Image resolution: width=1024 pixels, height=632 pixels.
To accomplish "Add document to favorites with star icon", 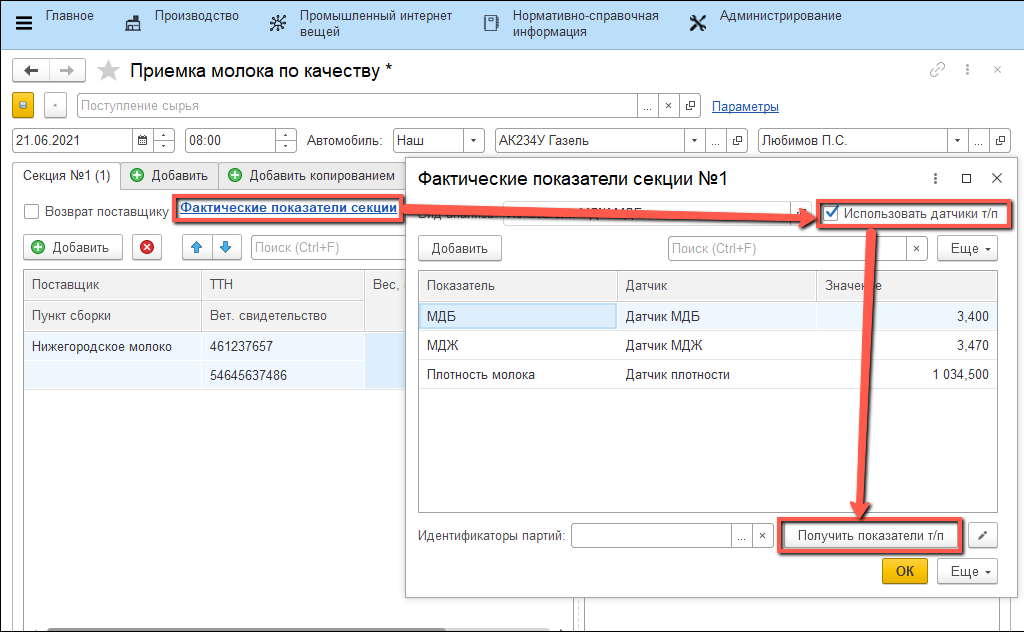I will pyautogui.click(x=109, y=71).
